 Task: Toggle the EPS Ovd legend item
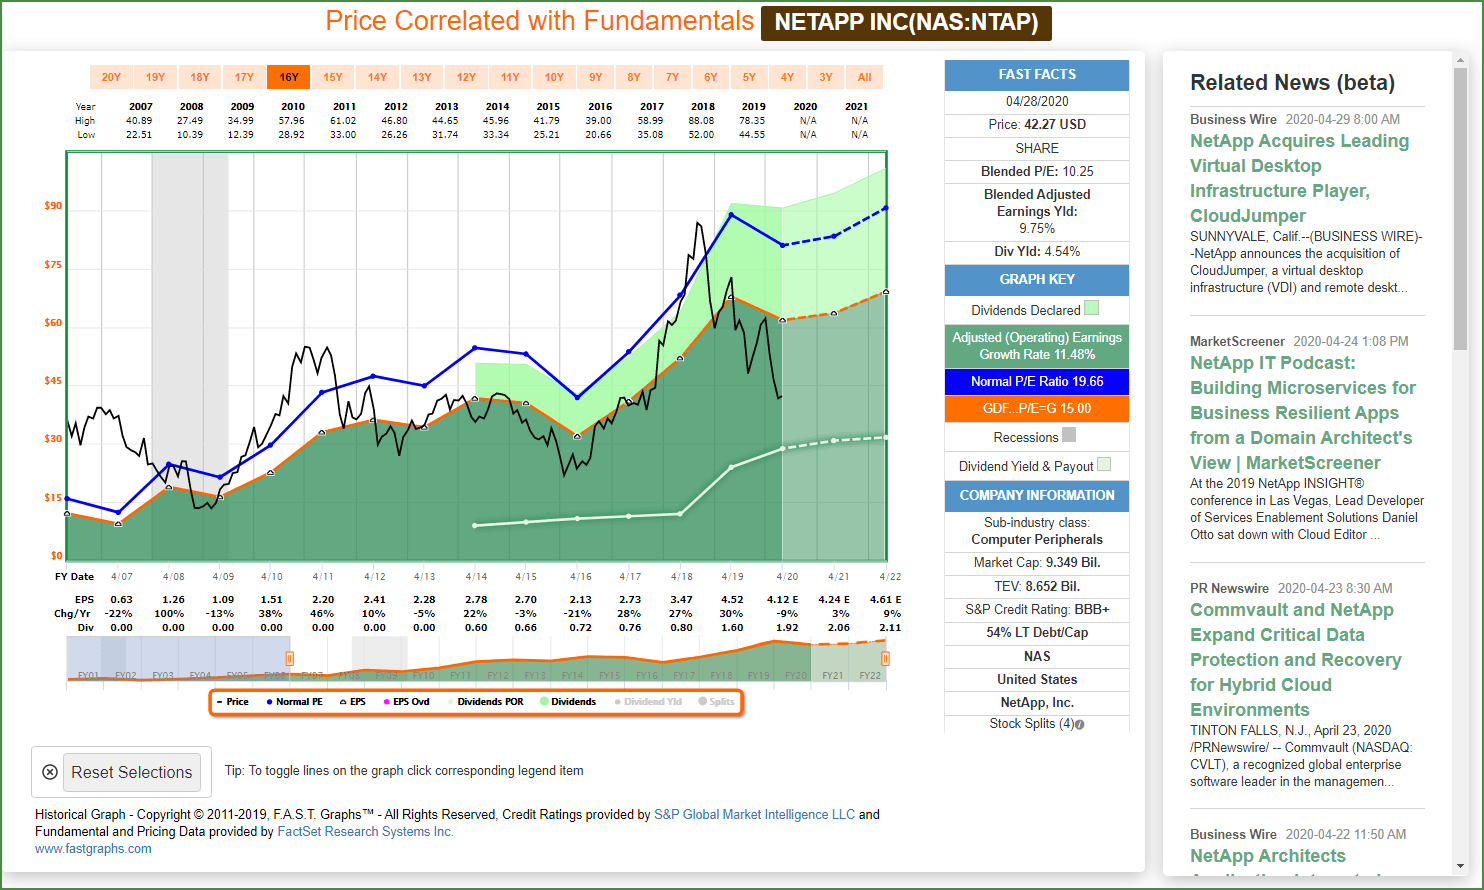pos(407,702)
